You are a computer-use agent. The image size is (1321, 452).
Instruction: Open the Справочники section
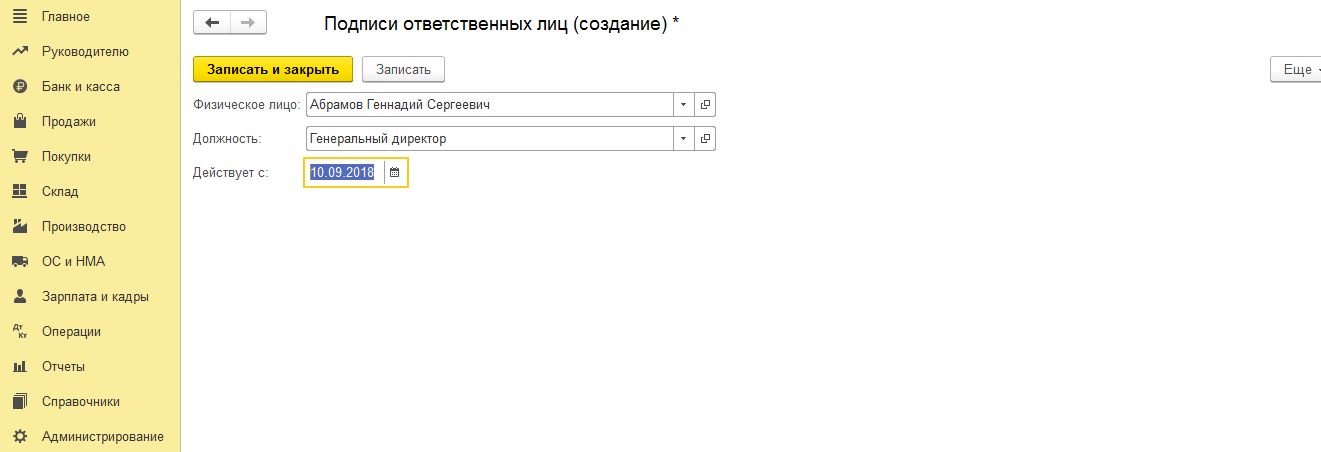point(81,402)
